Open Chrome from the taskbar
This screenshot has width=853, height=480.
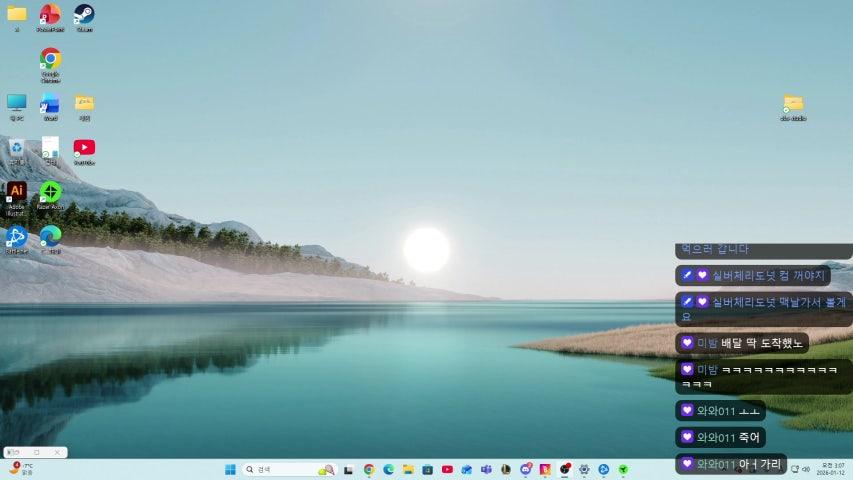pyautogui.click(x=369, y=469)
